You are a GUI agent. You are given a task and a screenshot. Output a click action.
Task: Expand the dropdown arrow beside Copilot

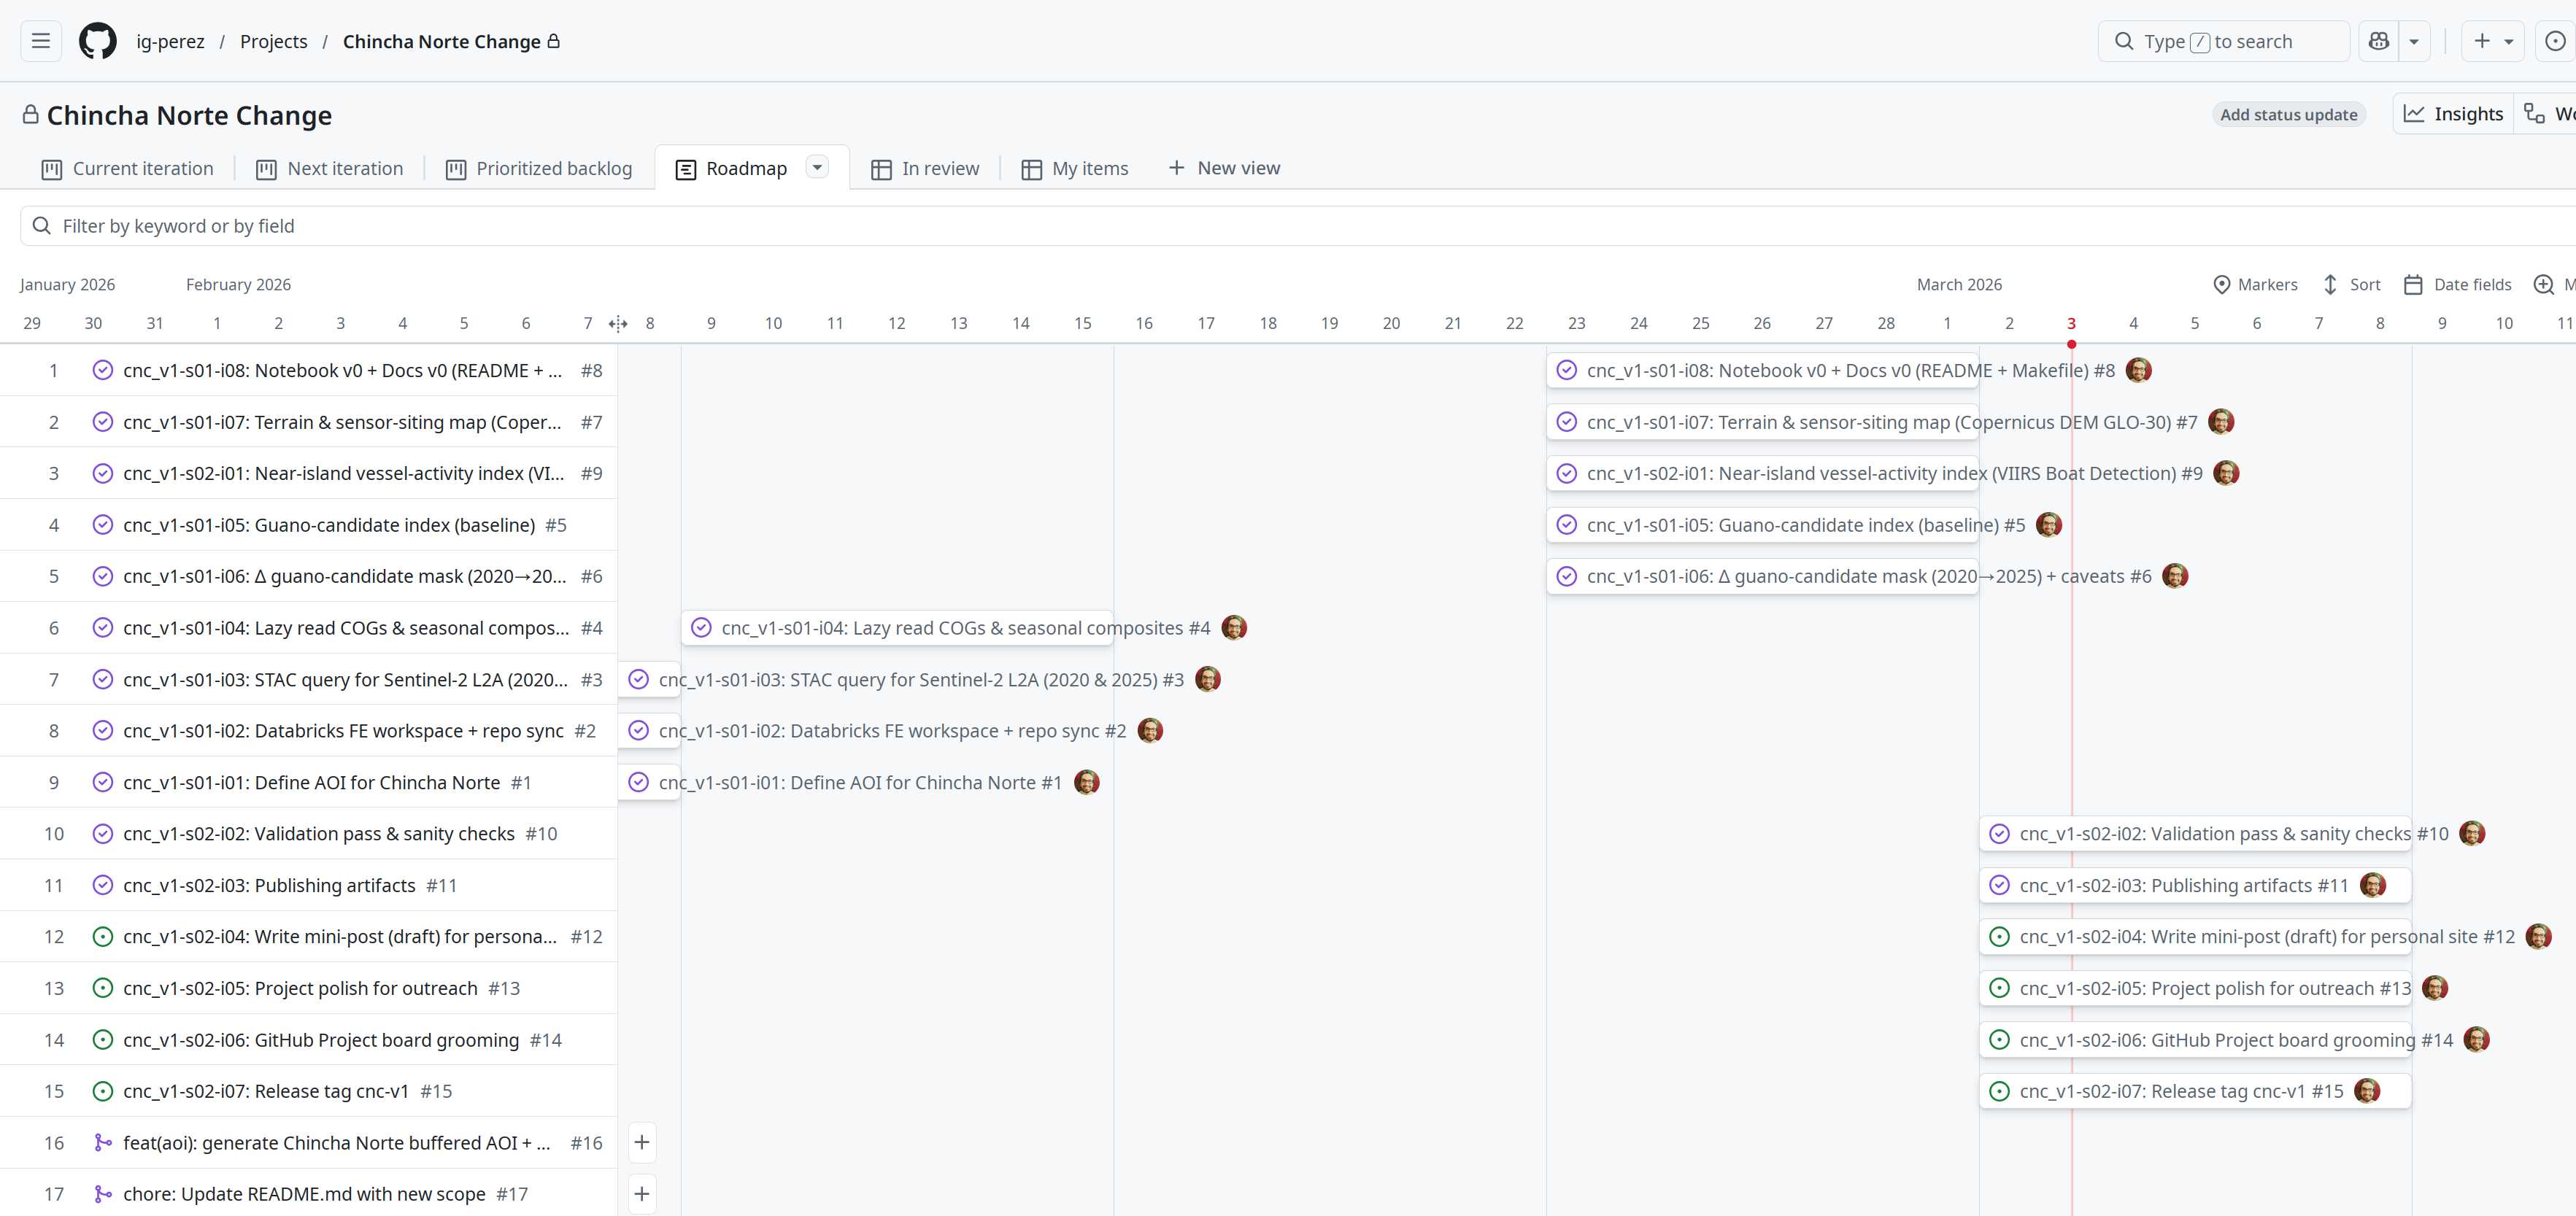[2414, 41]
